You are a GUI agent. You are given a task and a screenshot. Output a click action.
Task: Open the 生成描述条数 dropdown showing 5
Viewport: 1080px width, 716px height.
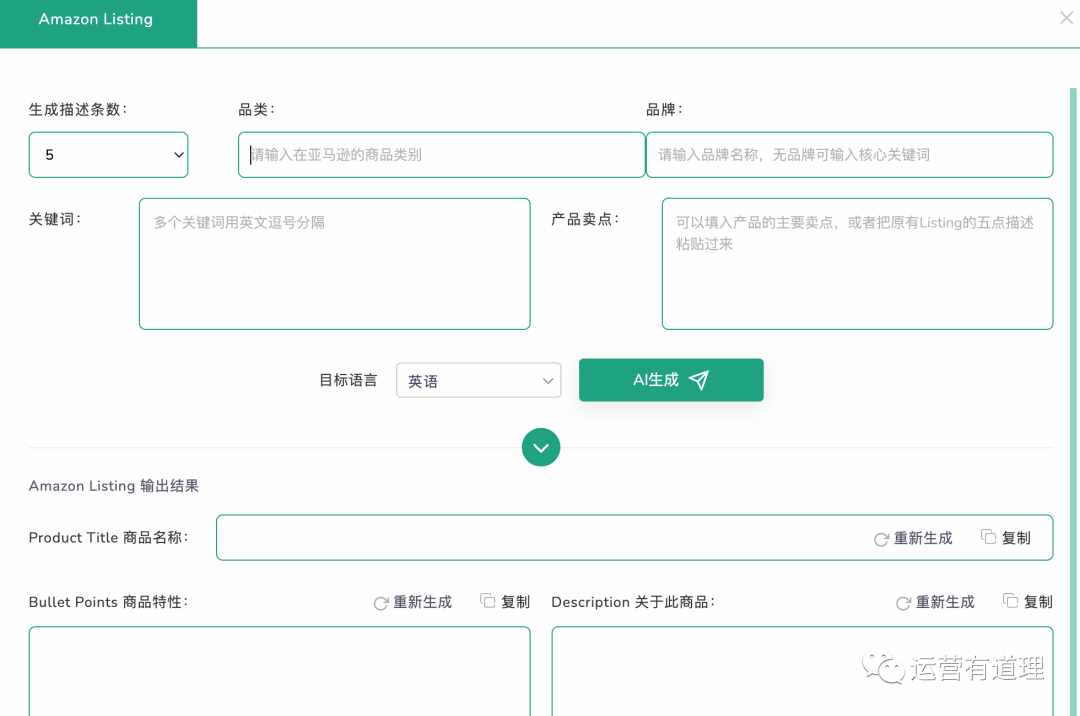108,155
